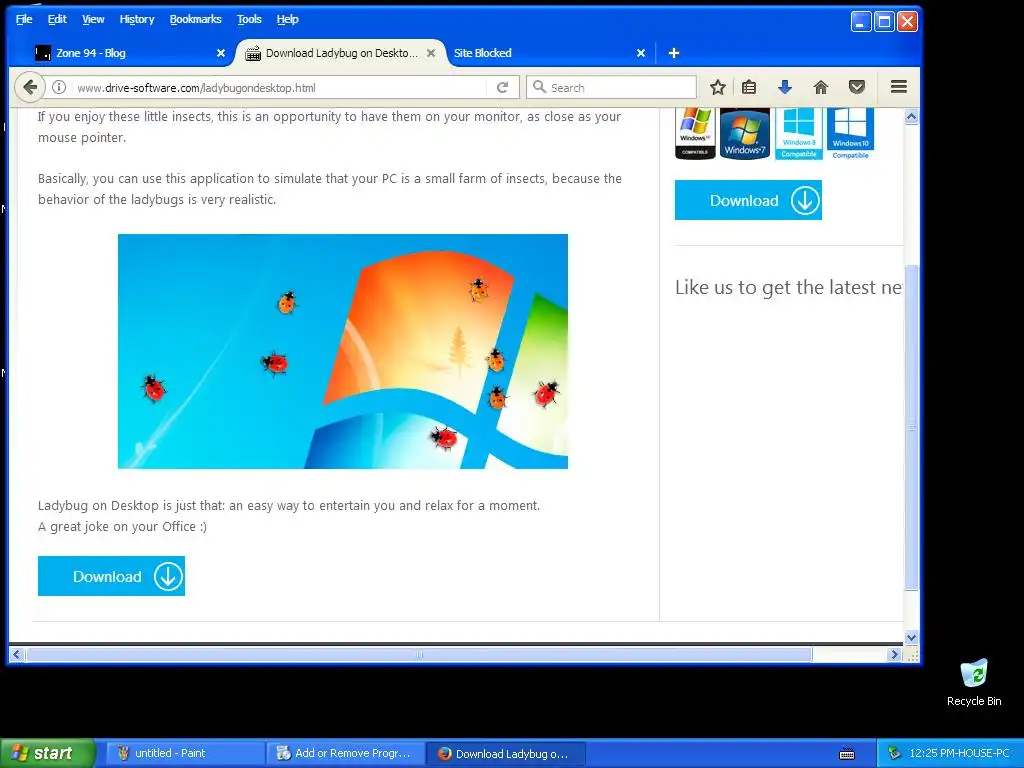Open the View menu

(93, 19)
